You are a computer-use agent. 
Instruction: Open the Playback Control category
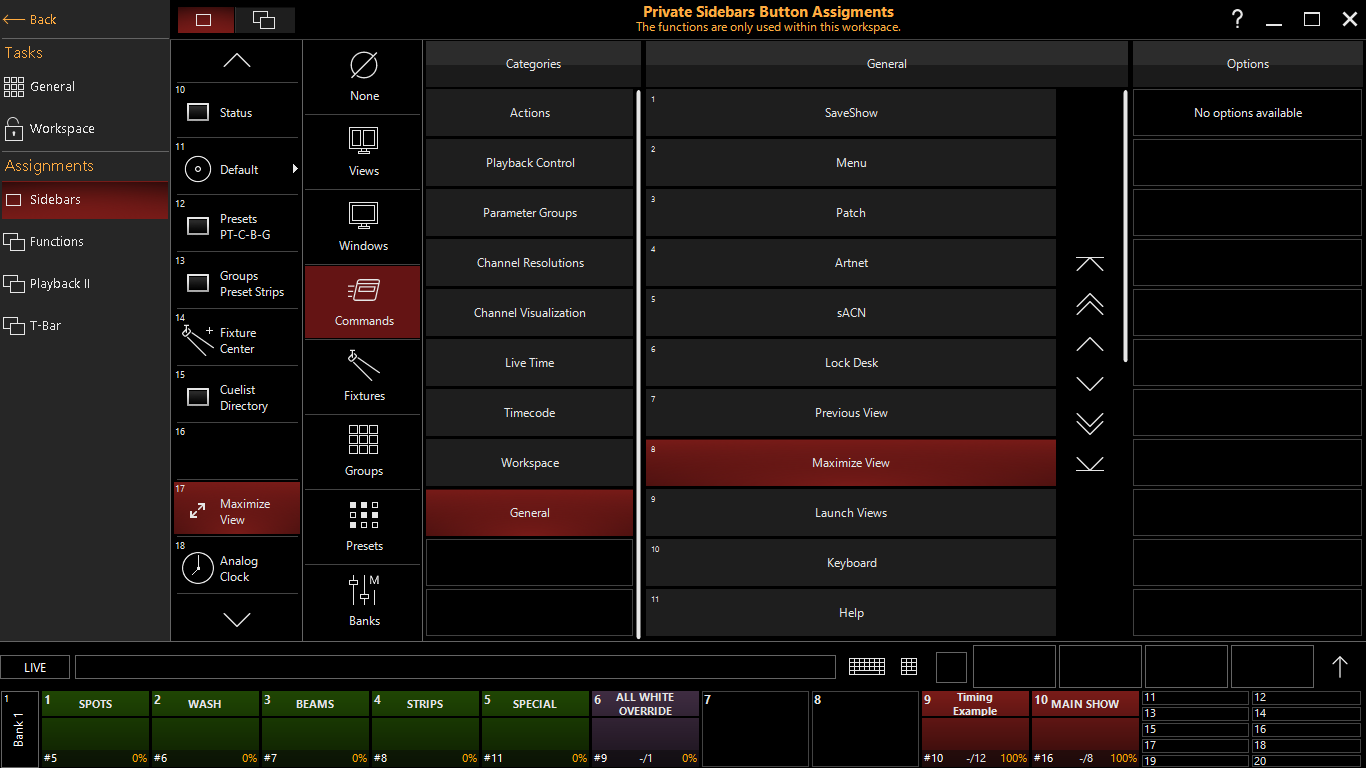coord(530,163)
